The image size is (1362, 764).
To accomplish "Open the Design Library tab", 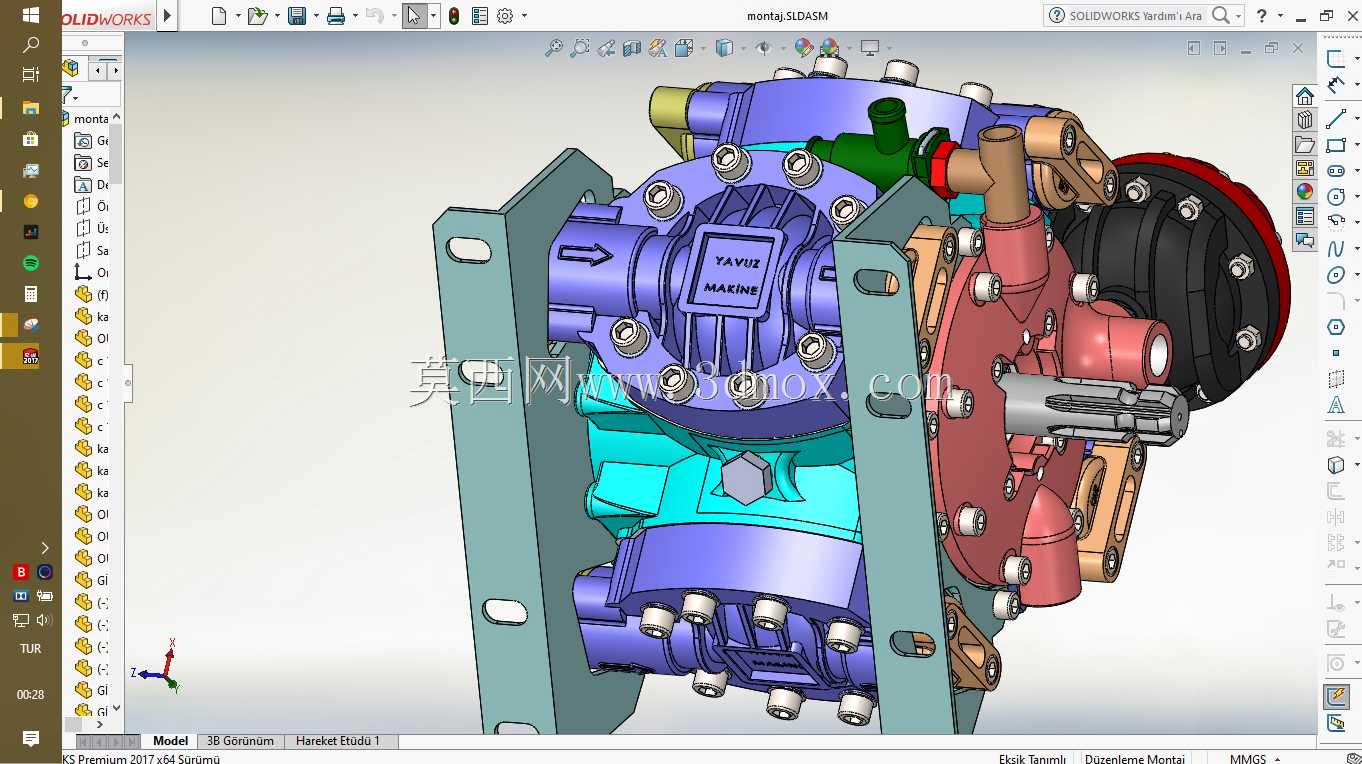I will [1304, 120].
